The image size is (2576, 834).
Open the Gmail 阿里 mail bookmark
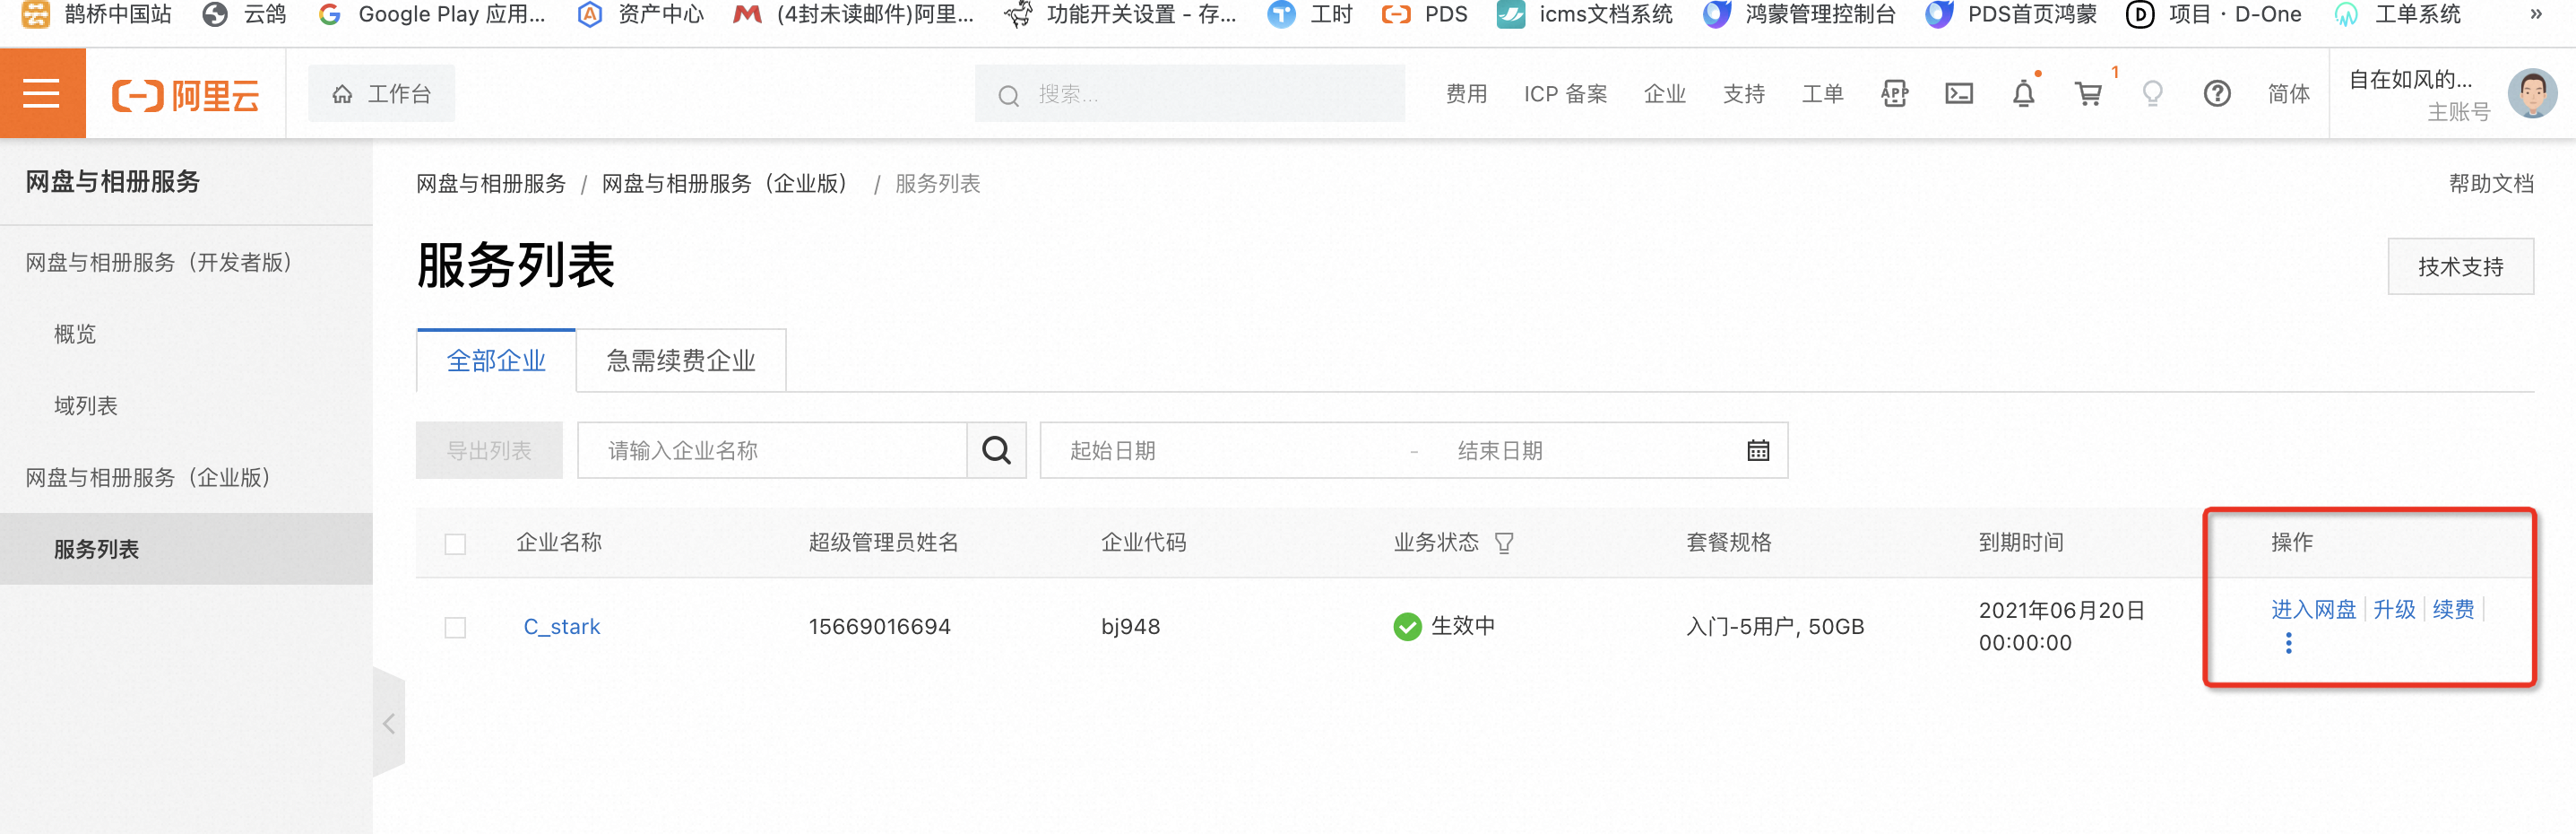click(x=854, y=14)
